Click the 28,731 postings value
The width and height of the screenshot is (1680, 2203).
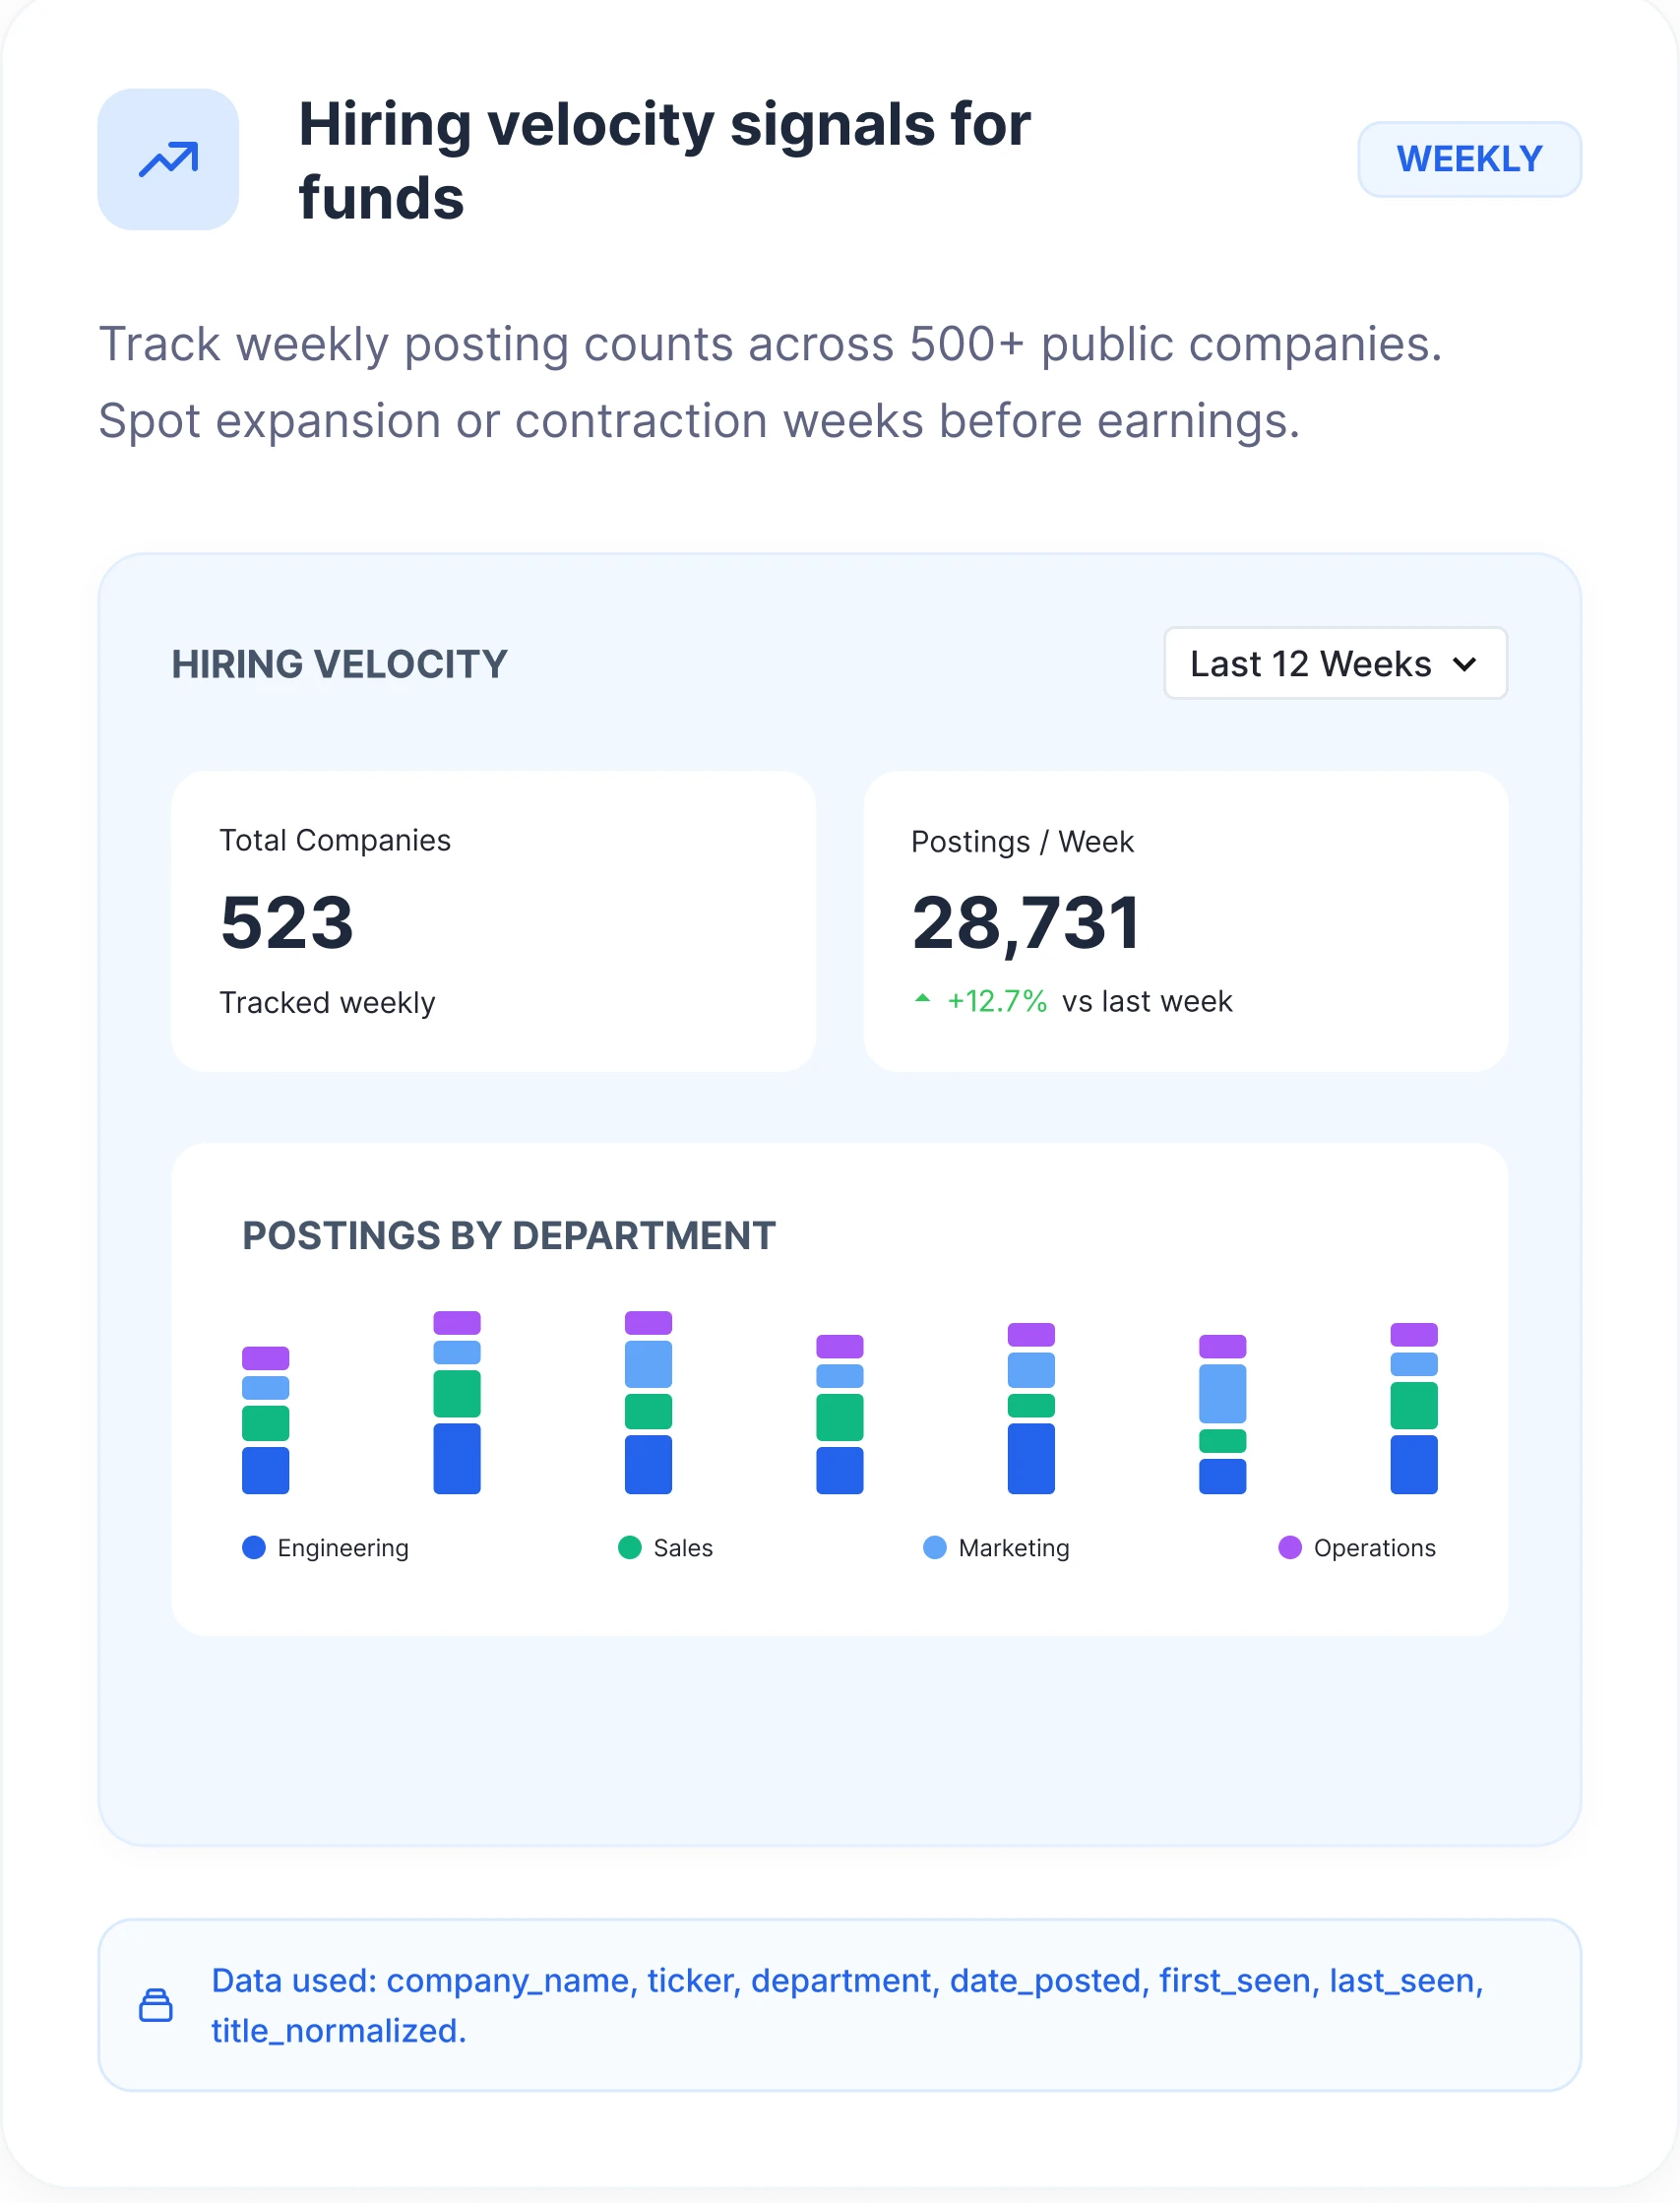pos(1026,924)
